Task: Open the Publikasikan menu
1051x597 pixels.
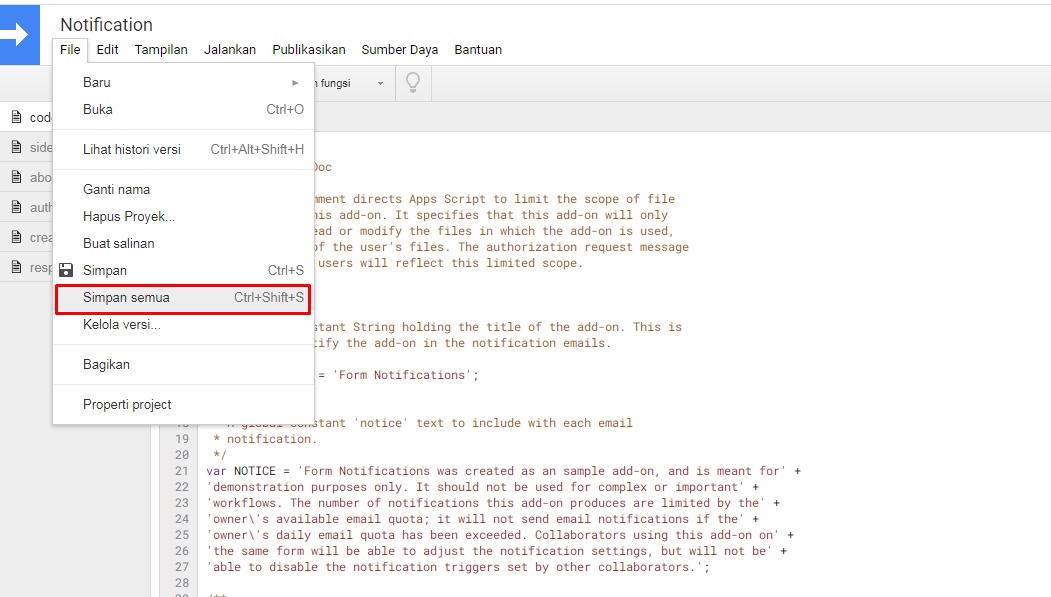Action: pyautogui.click(x=308, y=49)
